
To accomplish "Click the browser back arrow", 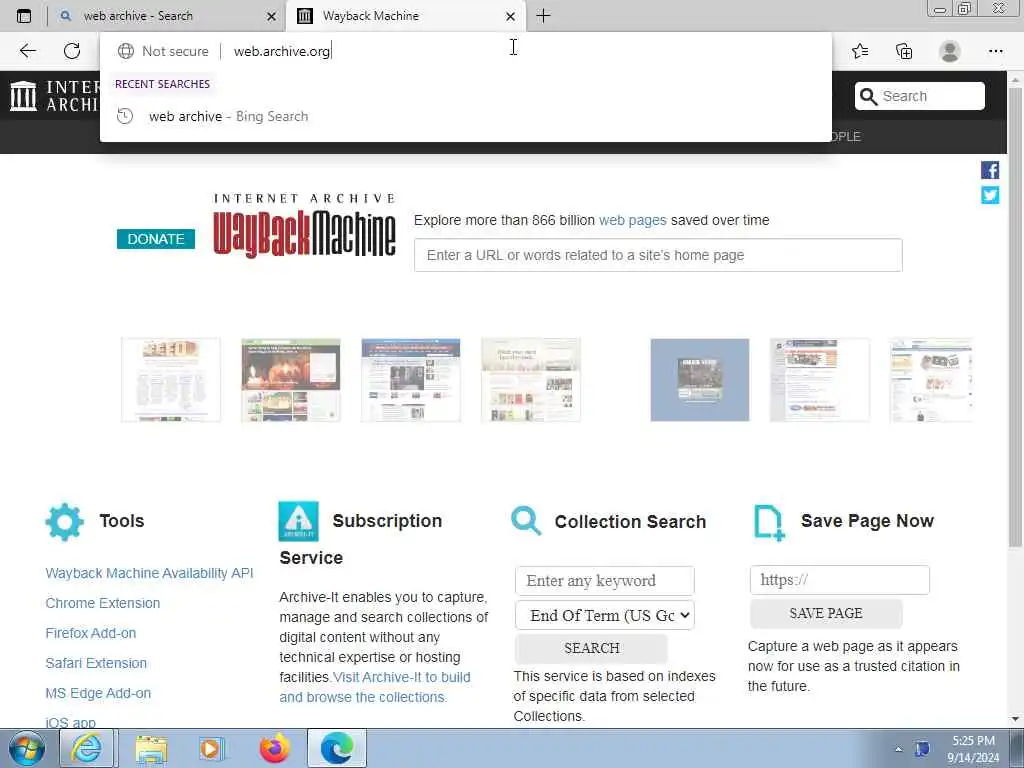I will [27, 51].
